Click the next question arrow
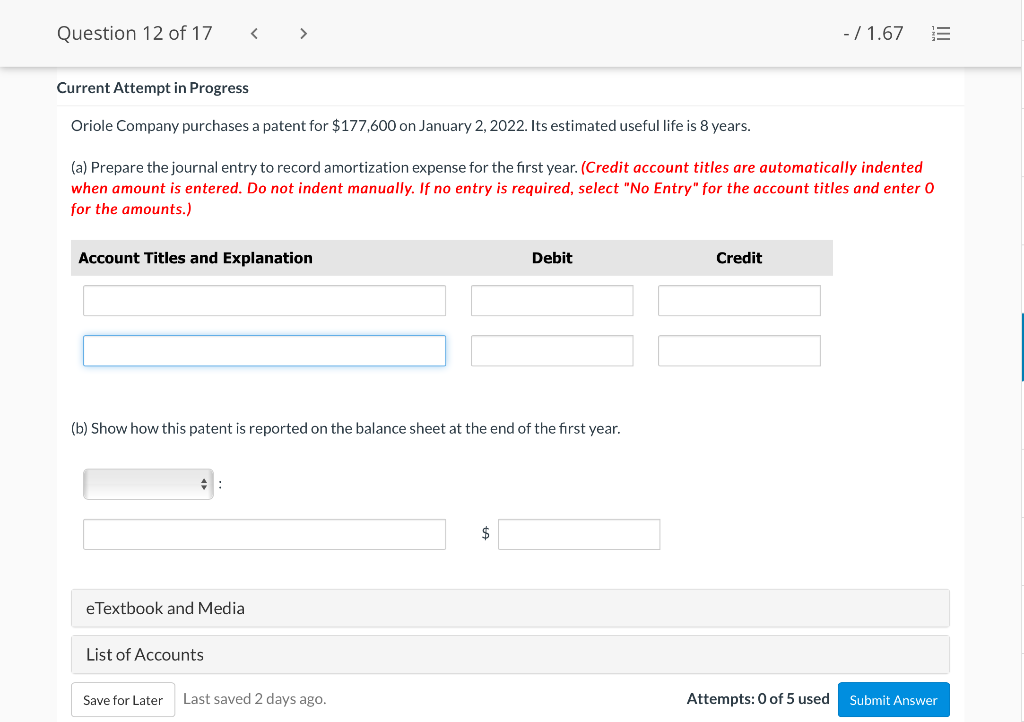Image resolution: width=1024 pixels, height=722 pixels. [303, 33]
